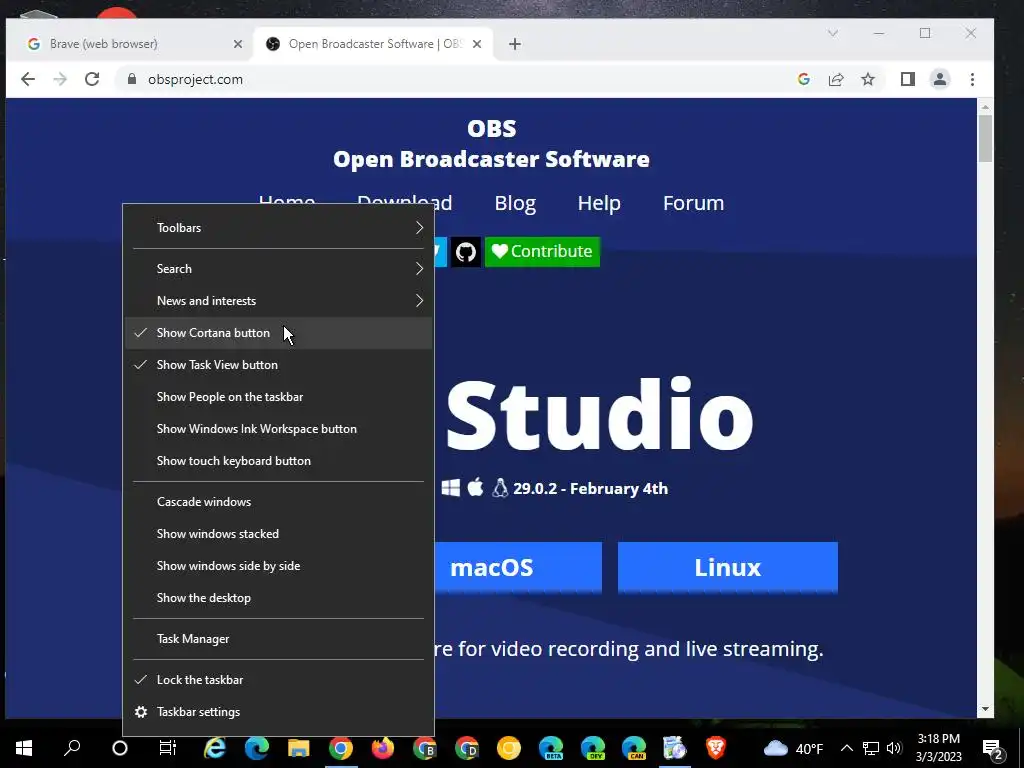Open Blog link in OBS navigation
The width and height of the screenshot is (1024, 768).
click(515, 203)
